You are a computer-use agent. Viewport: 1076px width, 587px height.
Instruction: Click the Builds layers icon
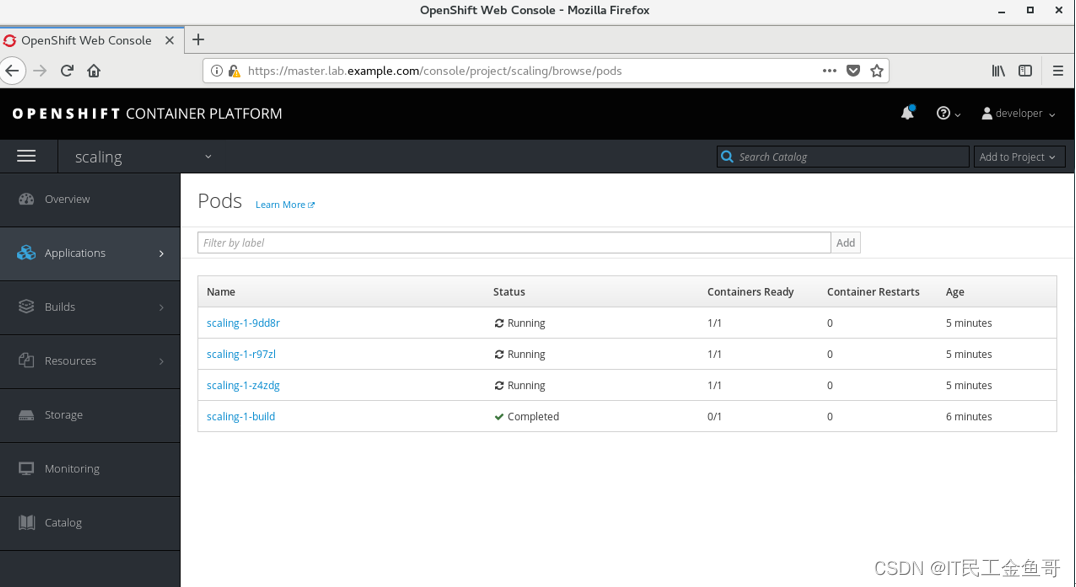point(26,306)
